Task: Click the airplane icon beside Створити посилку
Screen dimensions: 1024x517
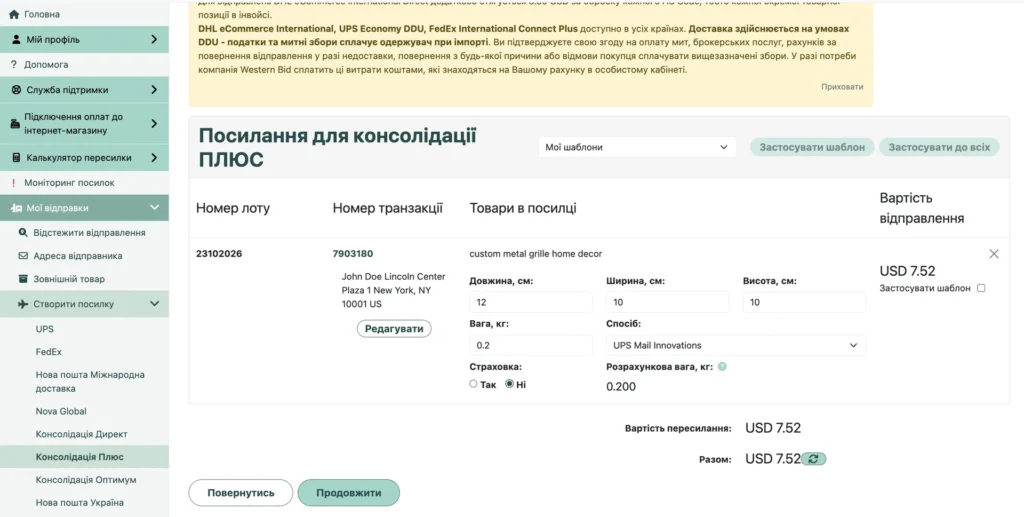Action: coord(24,304)
